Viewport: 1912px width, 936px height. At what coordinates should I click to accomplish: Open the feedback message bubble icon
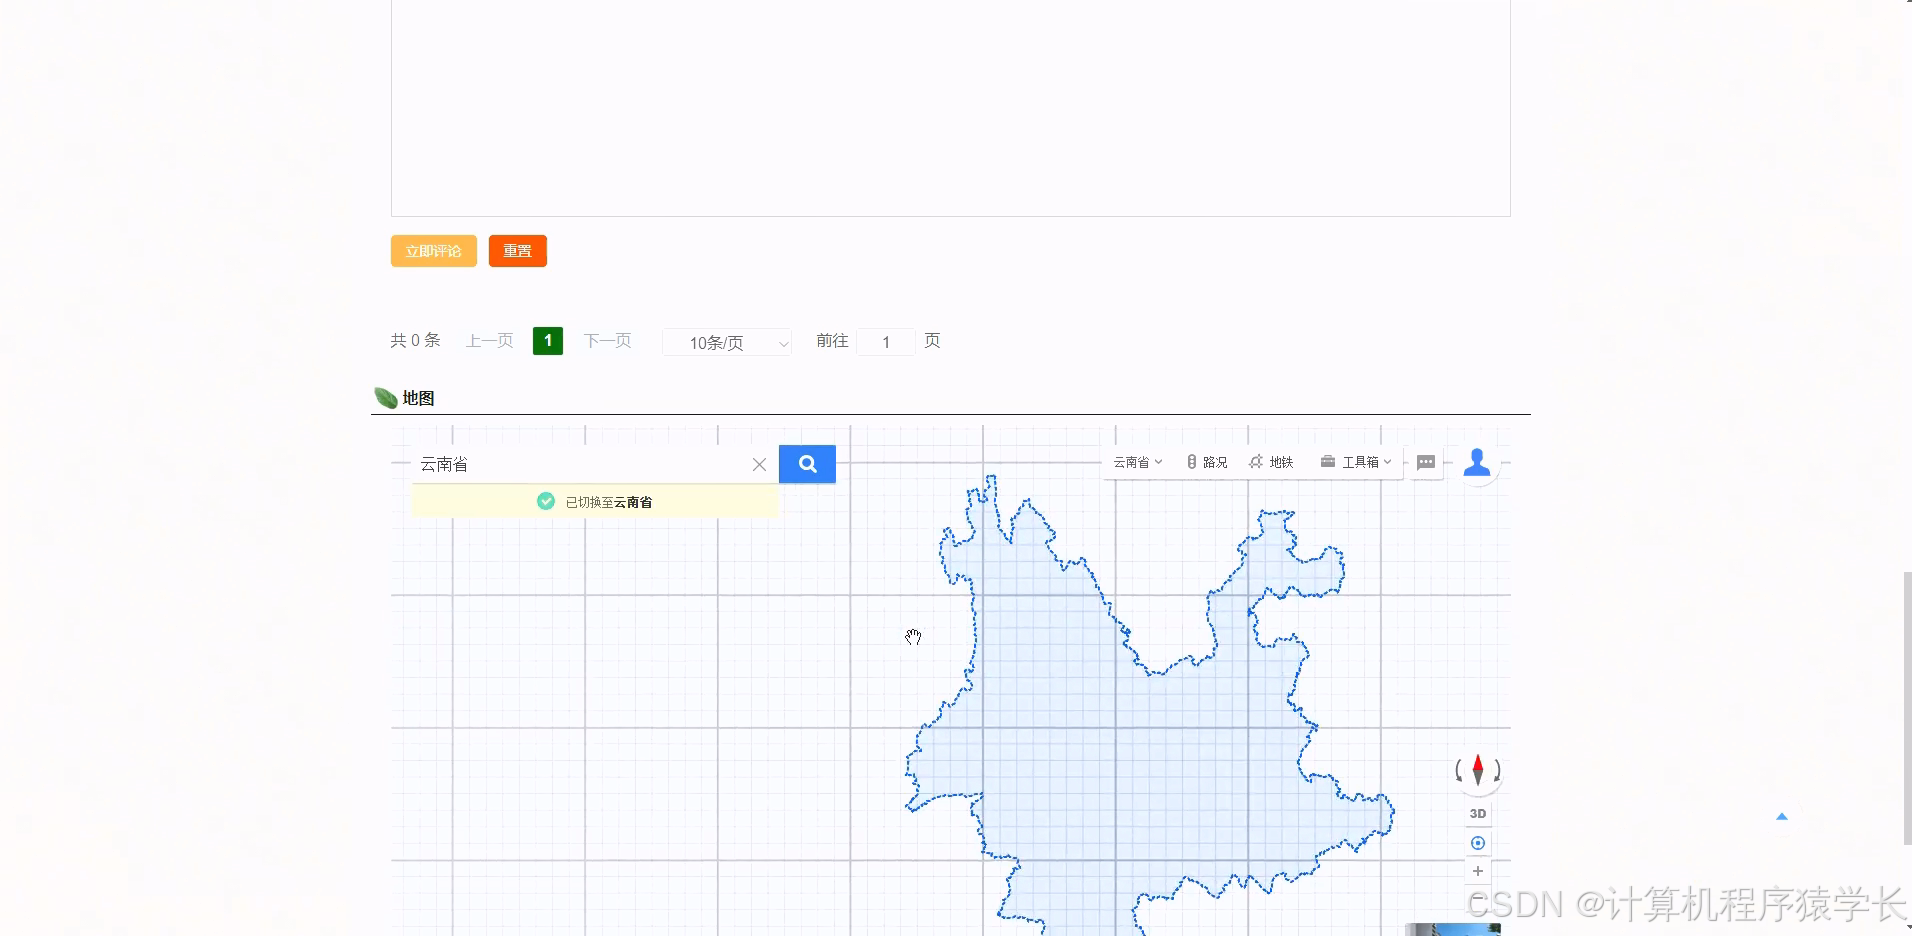coord(1426,462)
